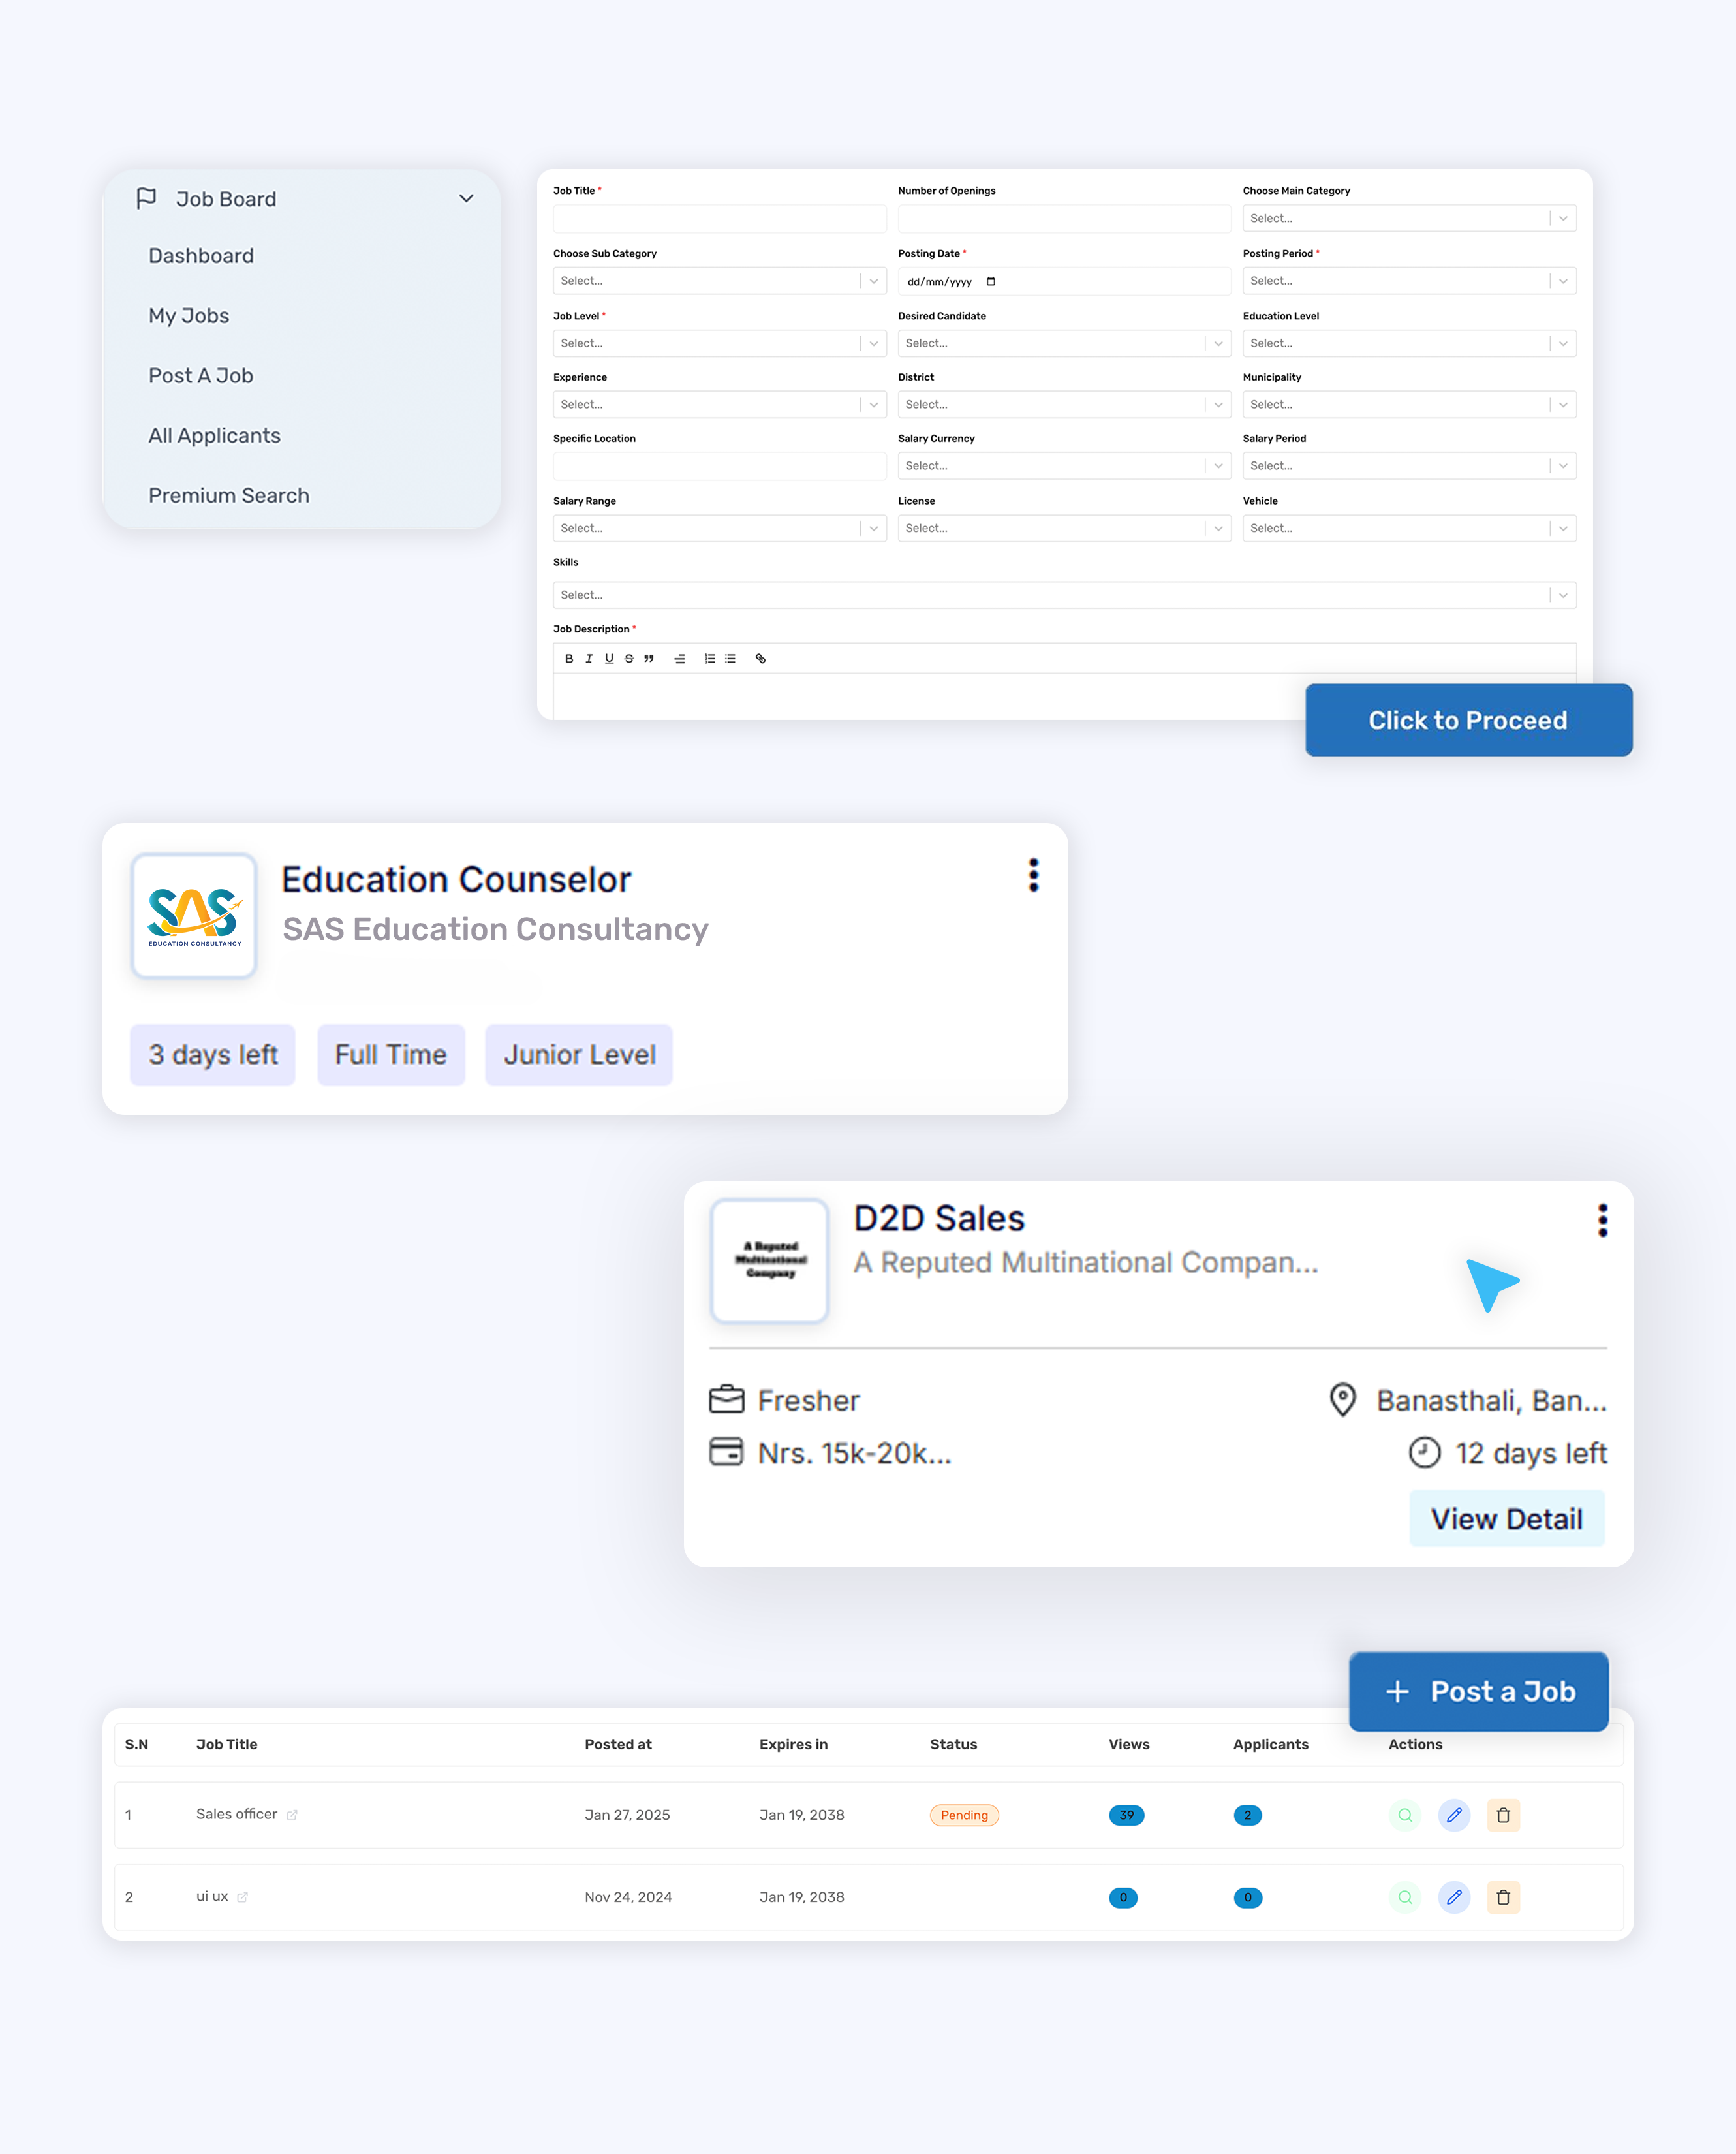
Task: Delete the Sales officer job posting
Action: pos(1503,1815)
